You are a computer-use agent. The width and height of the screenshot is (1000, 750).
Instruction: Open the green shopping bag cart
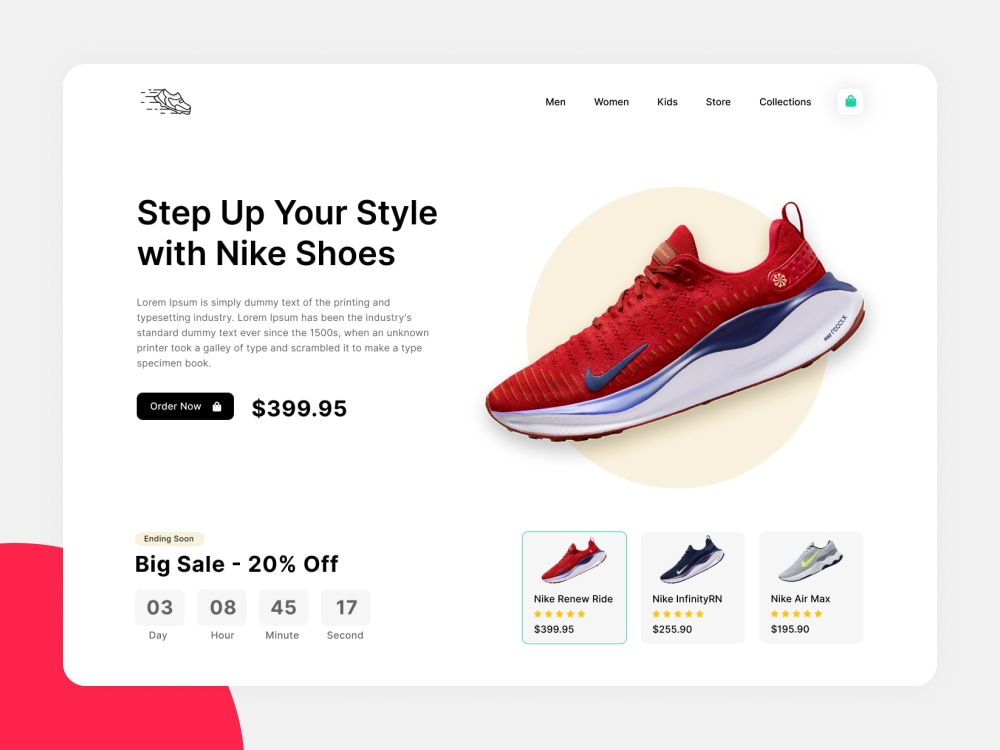point(850,101)
